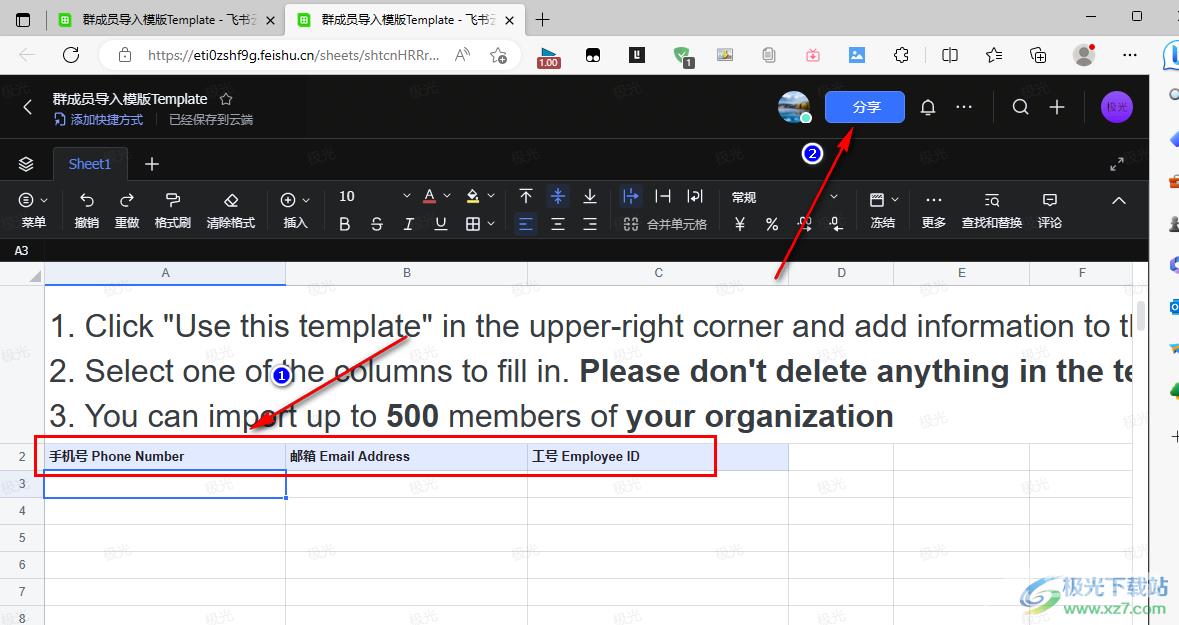Image resolution: width=1179 pixels, height=625 pixels.
Task: Select the Email Address header cell
Action: tap(407, 457)
